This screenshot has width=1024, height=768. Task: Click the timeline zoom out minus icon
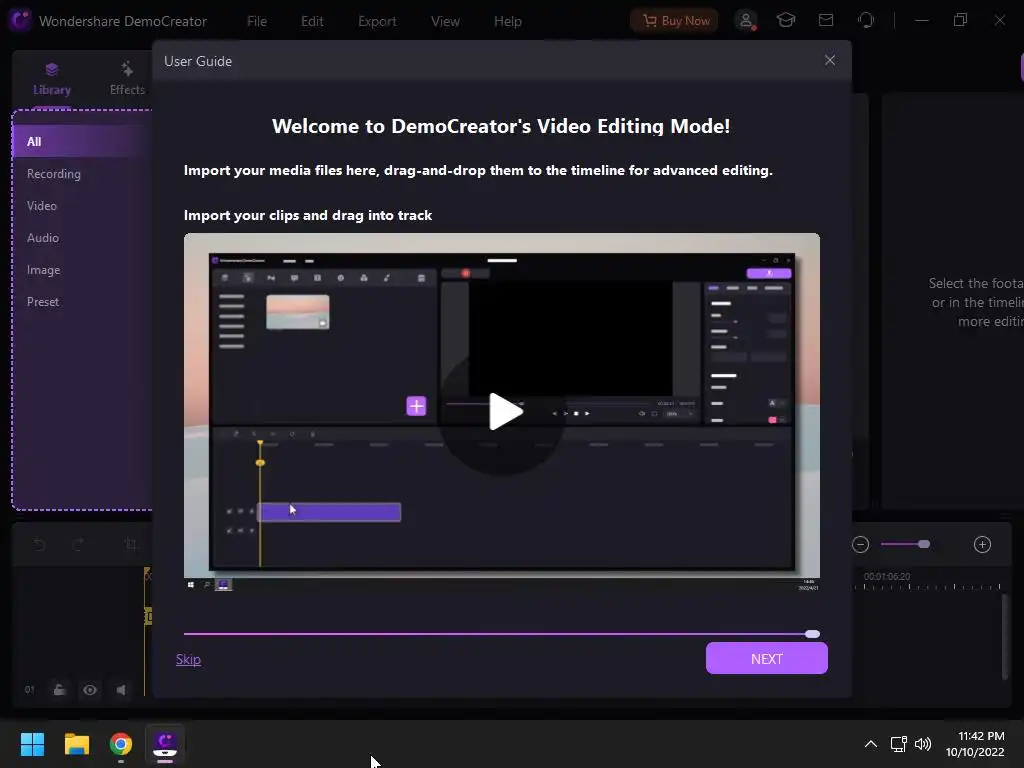click(860, 544)
